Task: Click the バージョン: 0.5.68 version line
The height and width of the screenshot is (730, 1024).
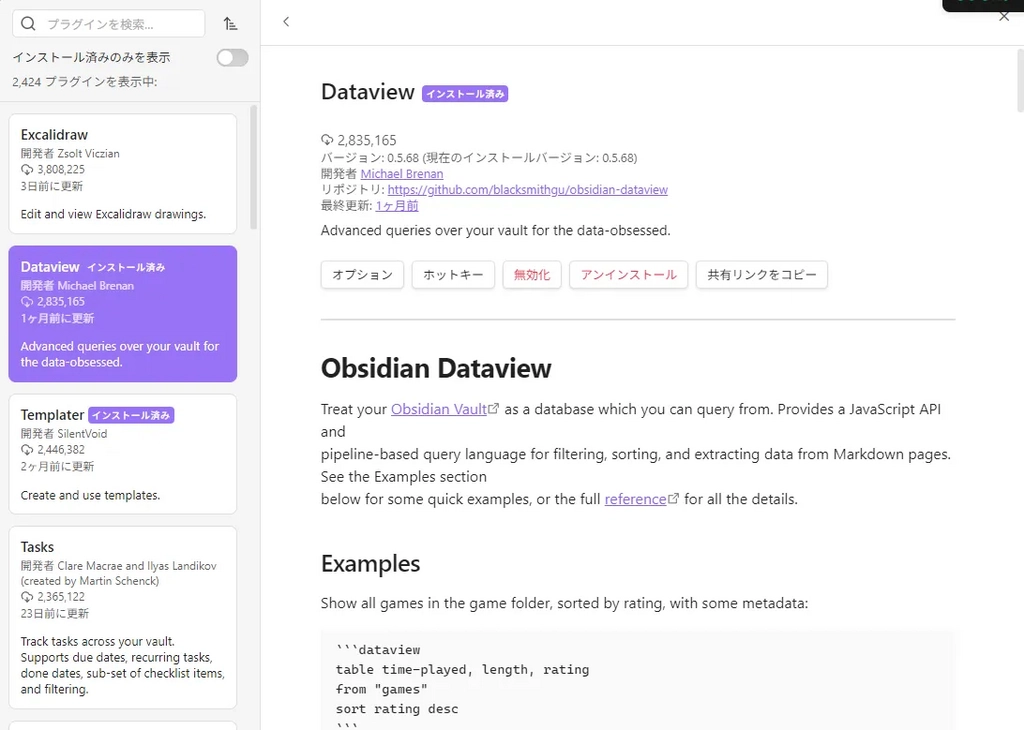Action: 479,158
